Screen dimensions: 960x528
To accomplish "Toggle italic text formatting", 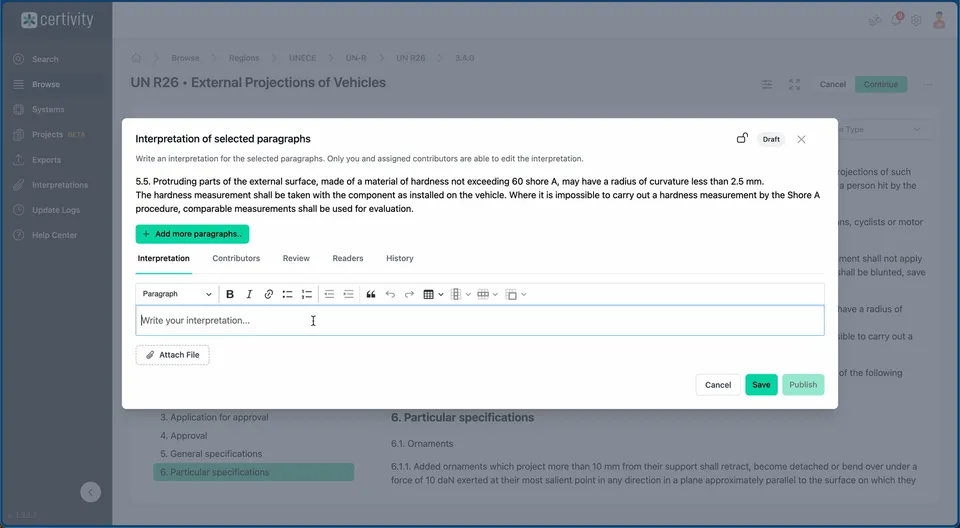I will 249,294.
